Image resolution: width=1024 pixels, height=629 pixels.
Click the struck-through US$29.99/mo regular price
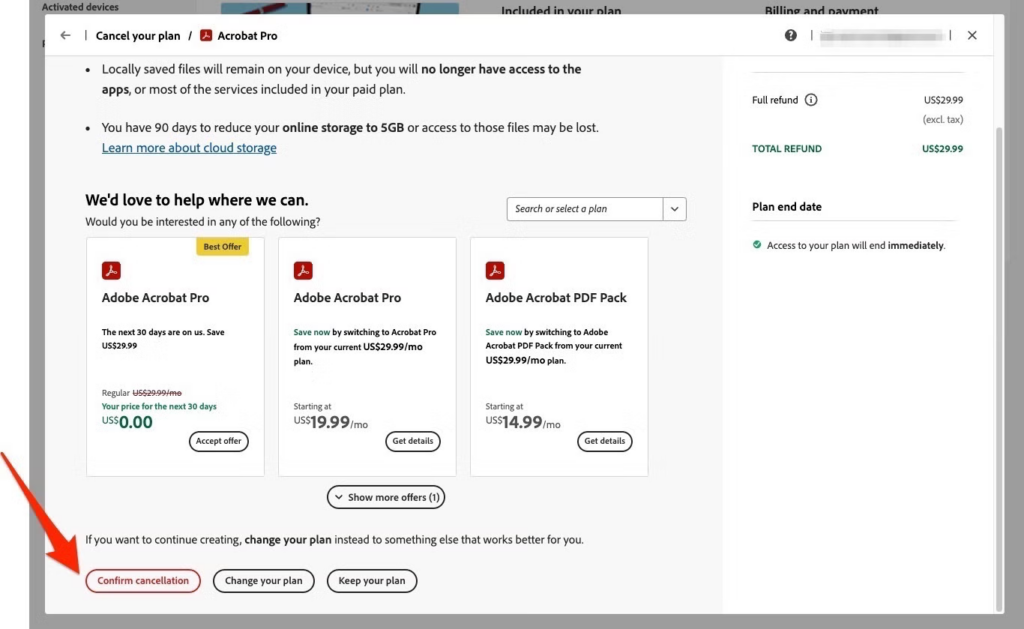[x=157, y=393]
